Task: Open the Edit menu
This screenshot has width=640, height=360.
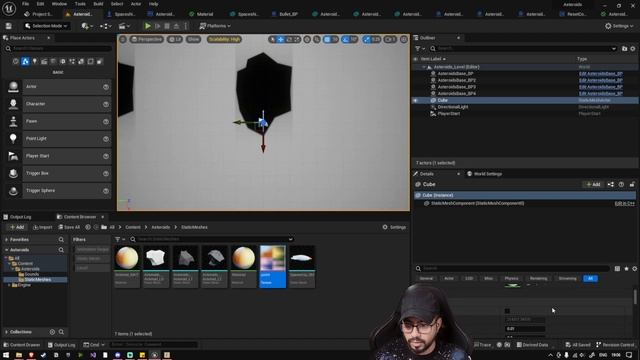Action: tap(40, 4)
